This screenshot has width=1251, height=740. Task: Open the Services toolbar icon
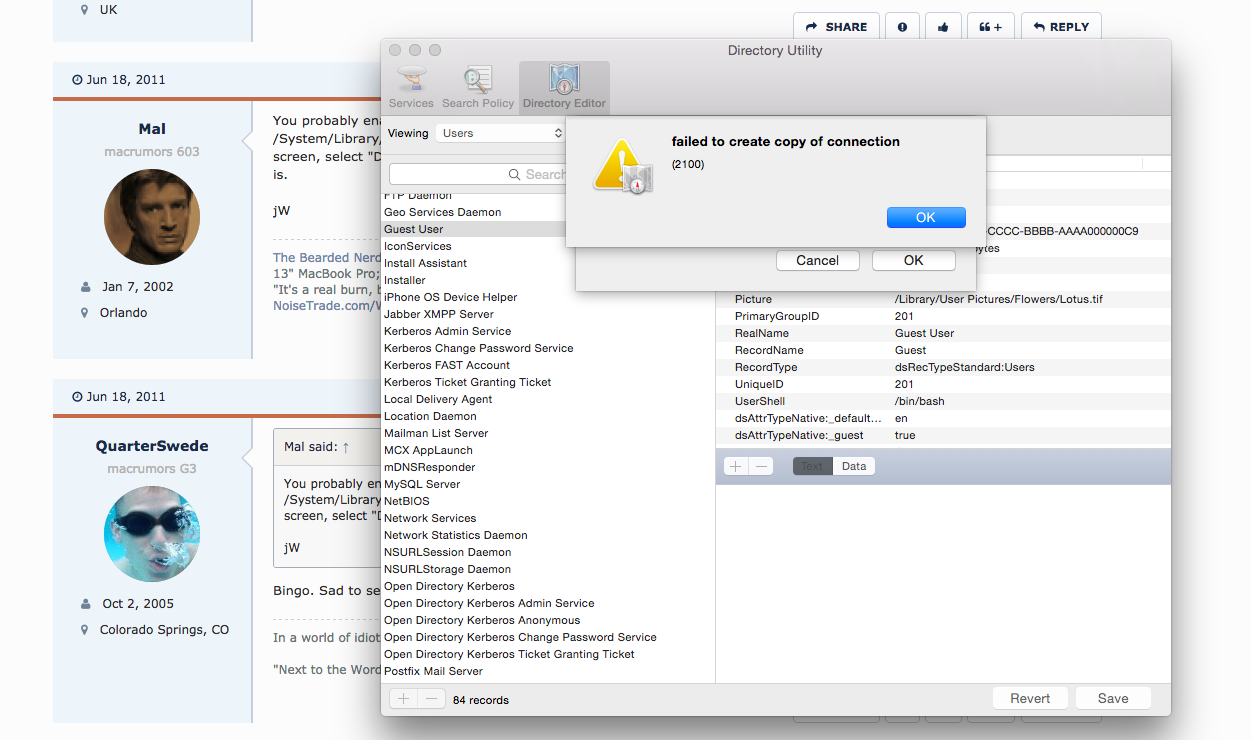coord(411,87)
